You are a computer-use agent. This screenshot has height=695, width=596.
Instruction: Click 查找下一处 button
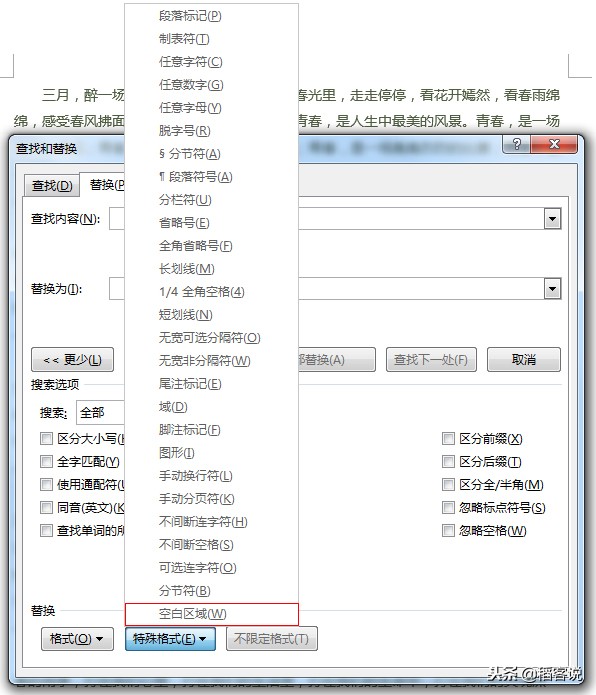(x=431, y=359)
